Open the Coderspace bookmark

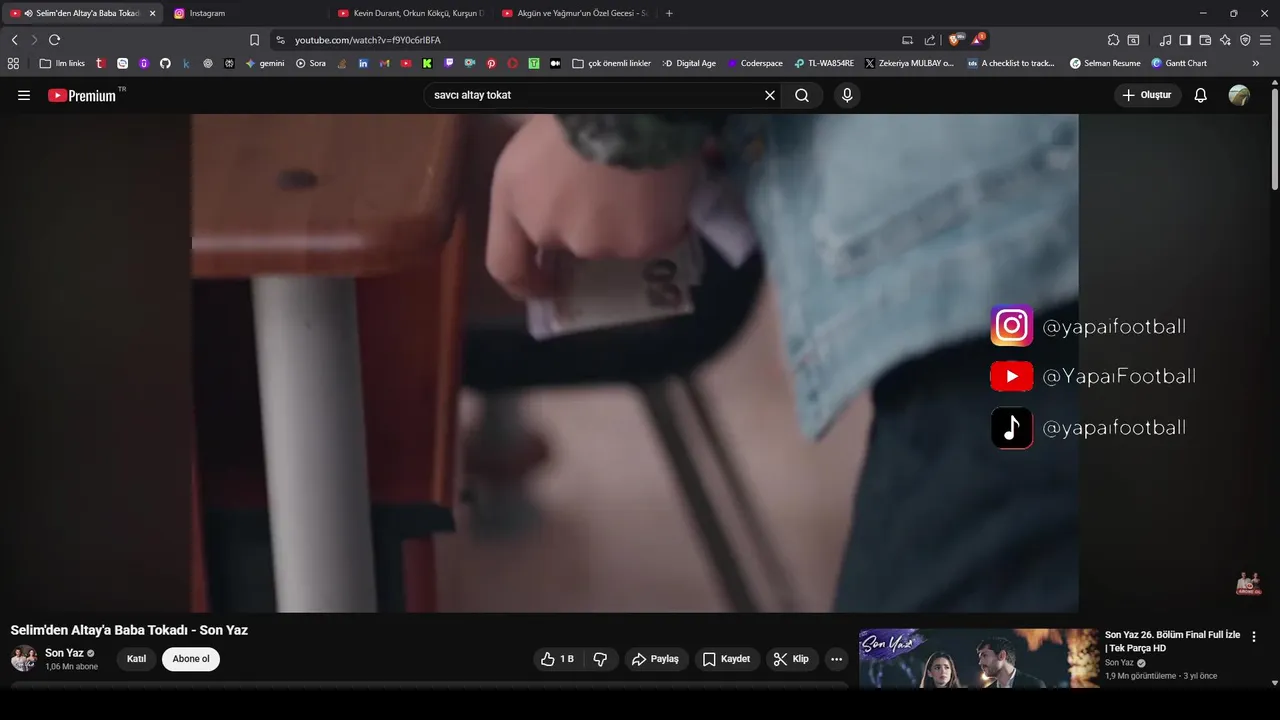click(x=755, y=63)
